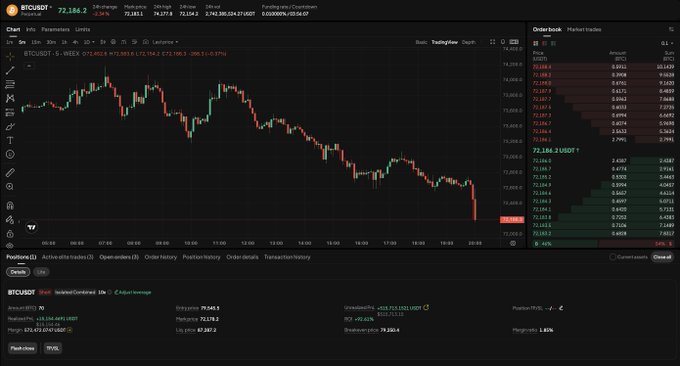Viewport: 680px width, 366px height.
Task: Open the forecasting and measurement tools
Action: click(x=10, y=112)
